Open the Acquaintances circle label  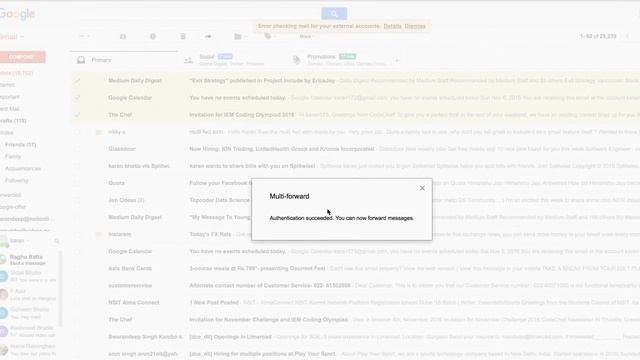(x=23, y=169)
